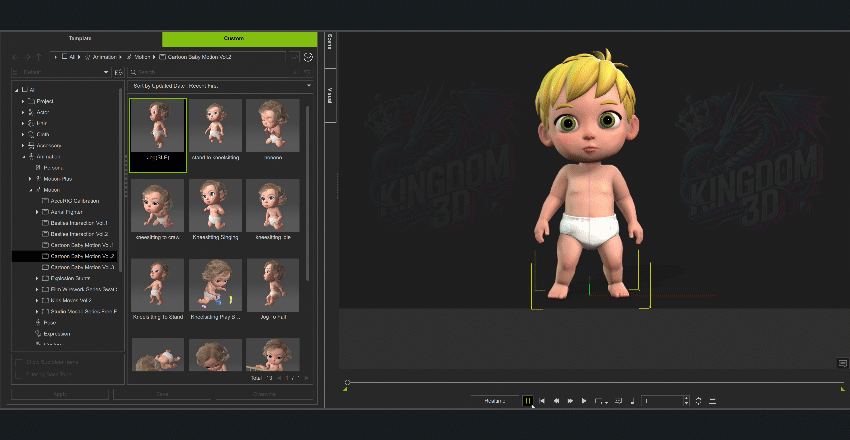Image resolution: width=850 pixels, height=440 pixels.
Task: Jump to the first frame of the timeline
Action: click(542, 401)
